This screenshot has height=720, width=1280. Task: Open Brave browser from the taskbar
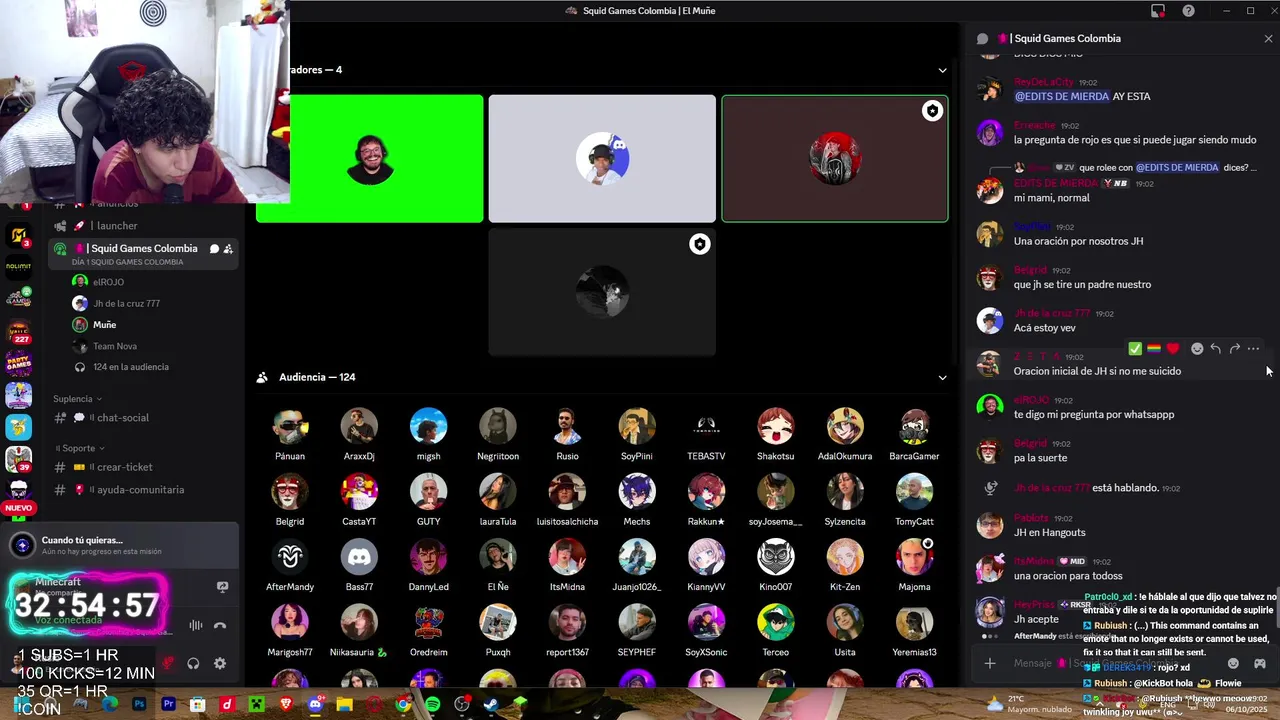pyautogui.click(x=286, y=705)
